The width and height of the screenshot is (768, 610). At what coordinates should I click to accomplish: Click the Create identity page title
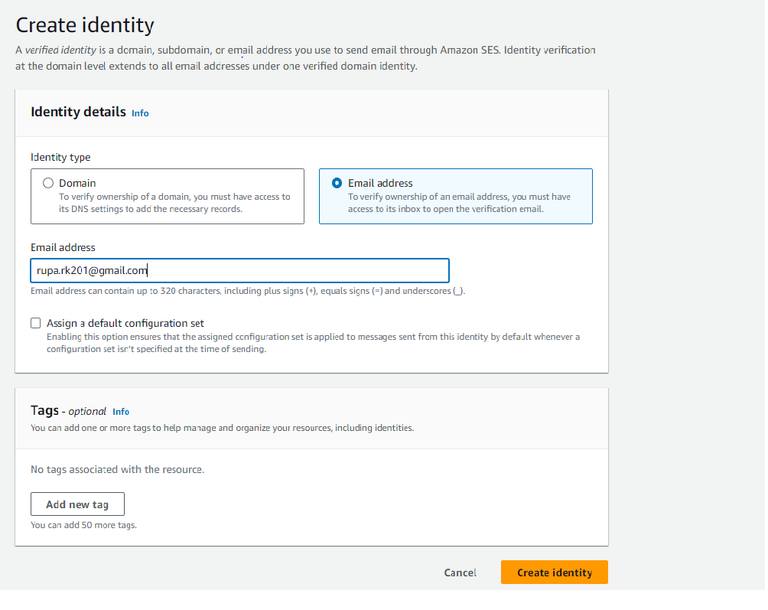tap(85, 25)
